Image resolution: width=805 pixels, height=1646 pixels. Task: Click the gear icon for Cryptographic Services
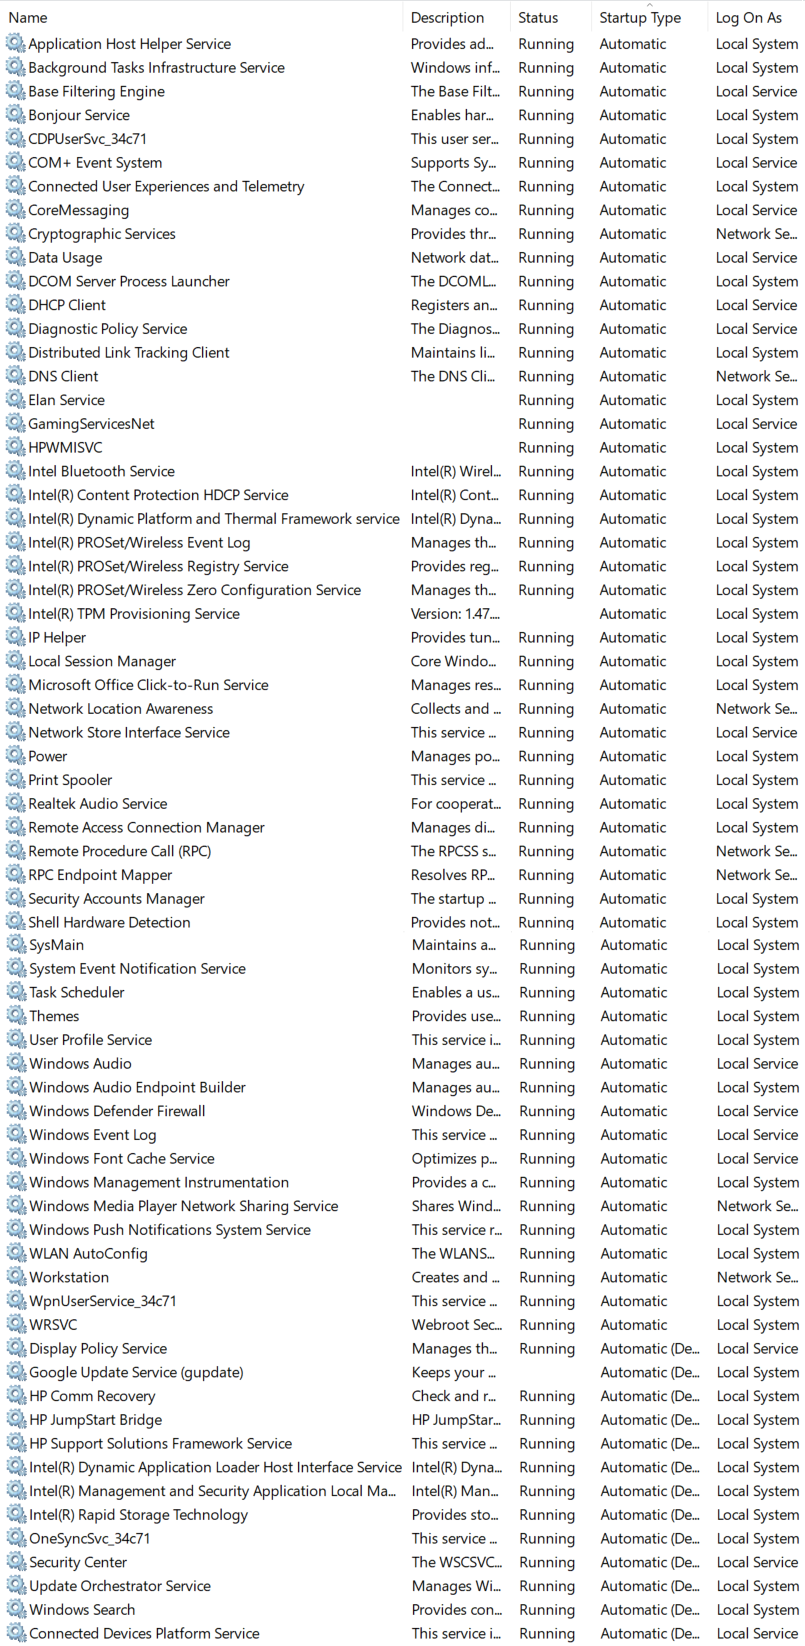tap(15, 233)
